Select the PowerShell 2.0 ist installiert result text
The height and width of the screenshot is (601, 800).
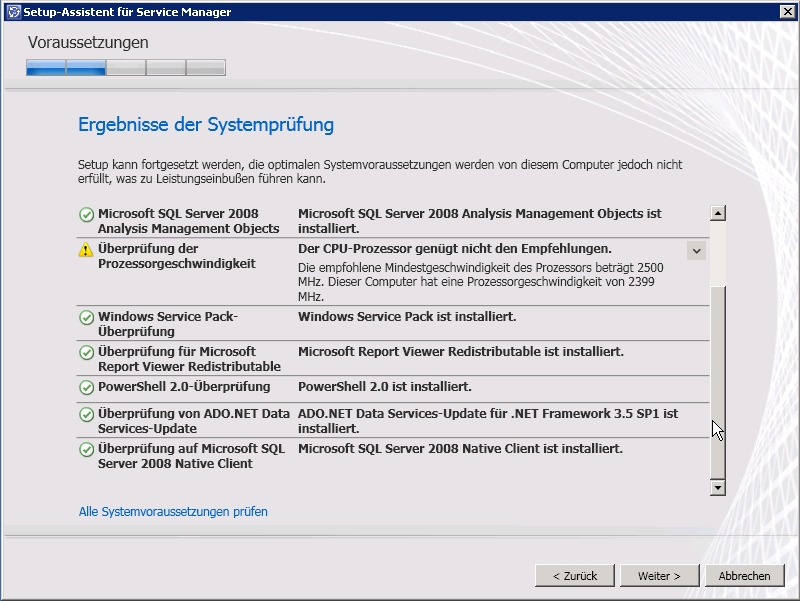[x=385, y=387]
